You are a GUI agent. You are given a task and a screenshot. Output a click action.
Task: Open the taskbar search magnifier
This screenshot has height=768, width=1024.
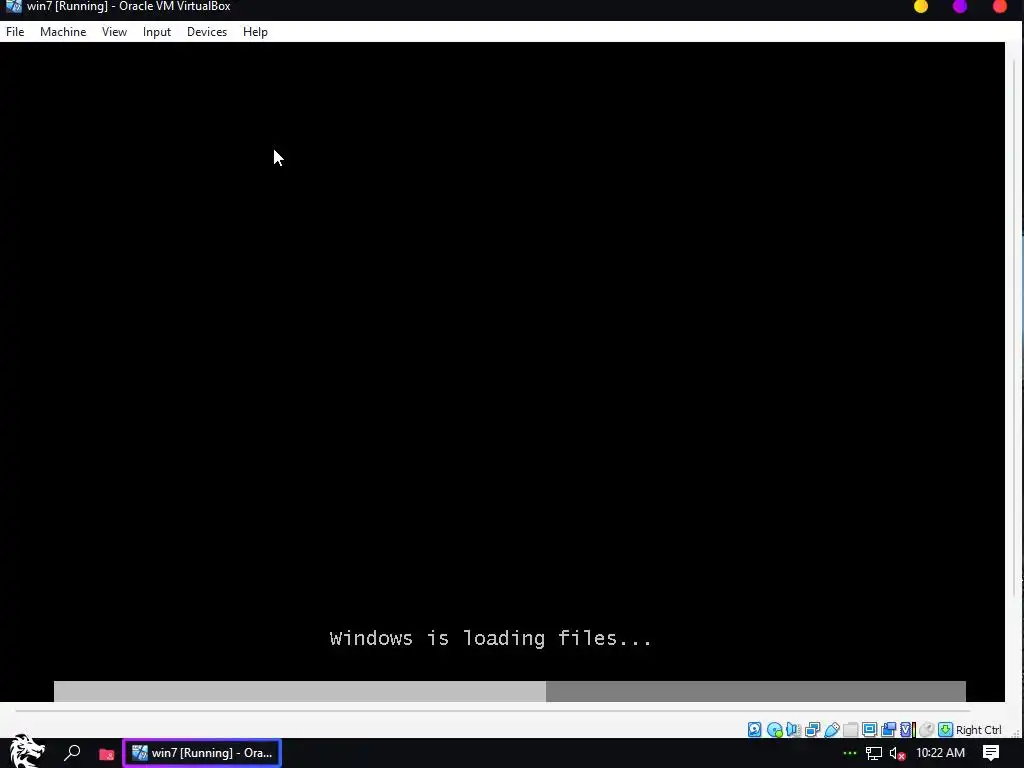[72, 753]
